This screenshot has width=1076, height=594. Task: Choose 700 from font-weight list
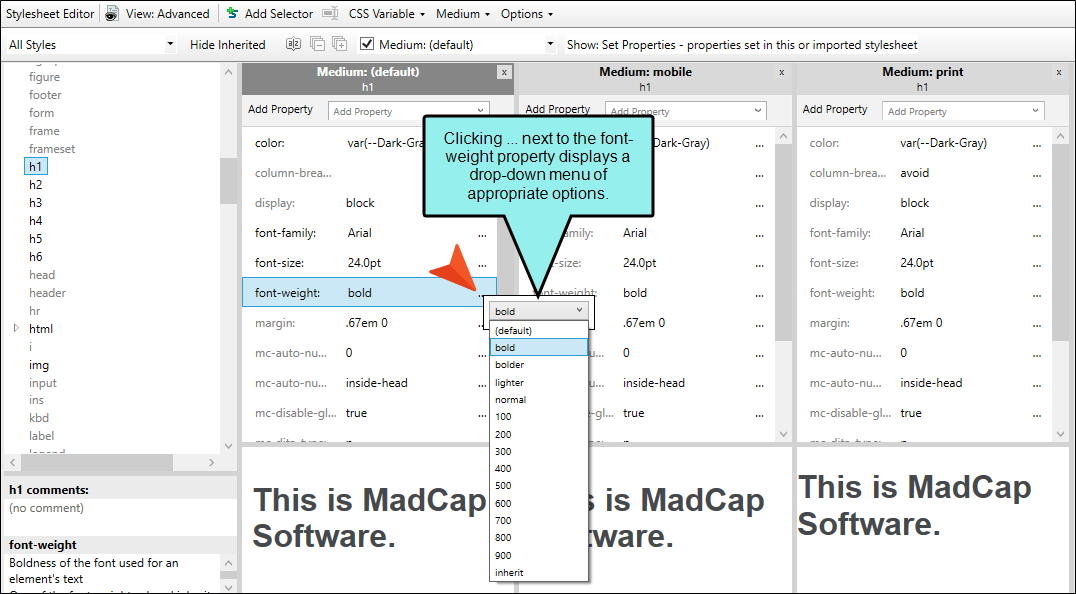[539, 521]
